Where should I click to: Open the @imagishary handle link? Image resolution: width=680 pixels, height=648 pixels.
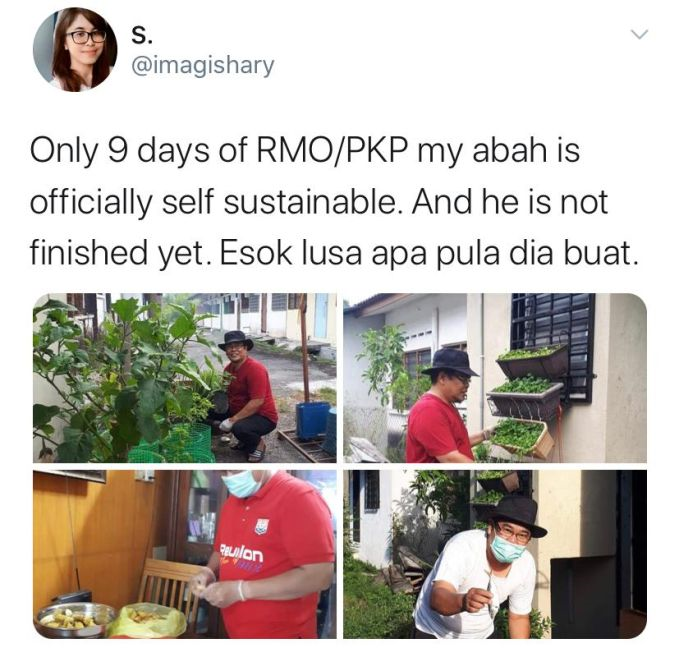[203, 66]
